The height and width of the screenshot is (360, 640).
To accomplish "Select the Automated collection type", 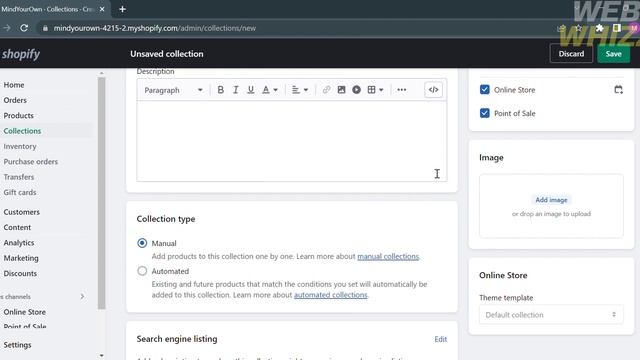I will 142,271.
